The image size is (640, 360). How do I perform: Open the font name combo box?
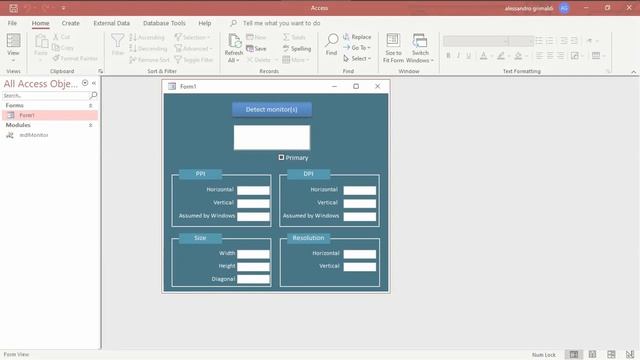click(x=476, y=41)
